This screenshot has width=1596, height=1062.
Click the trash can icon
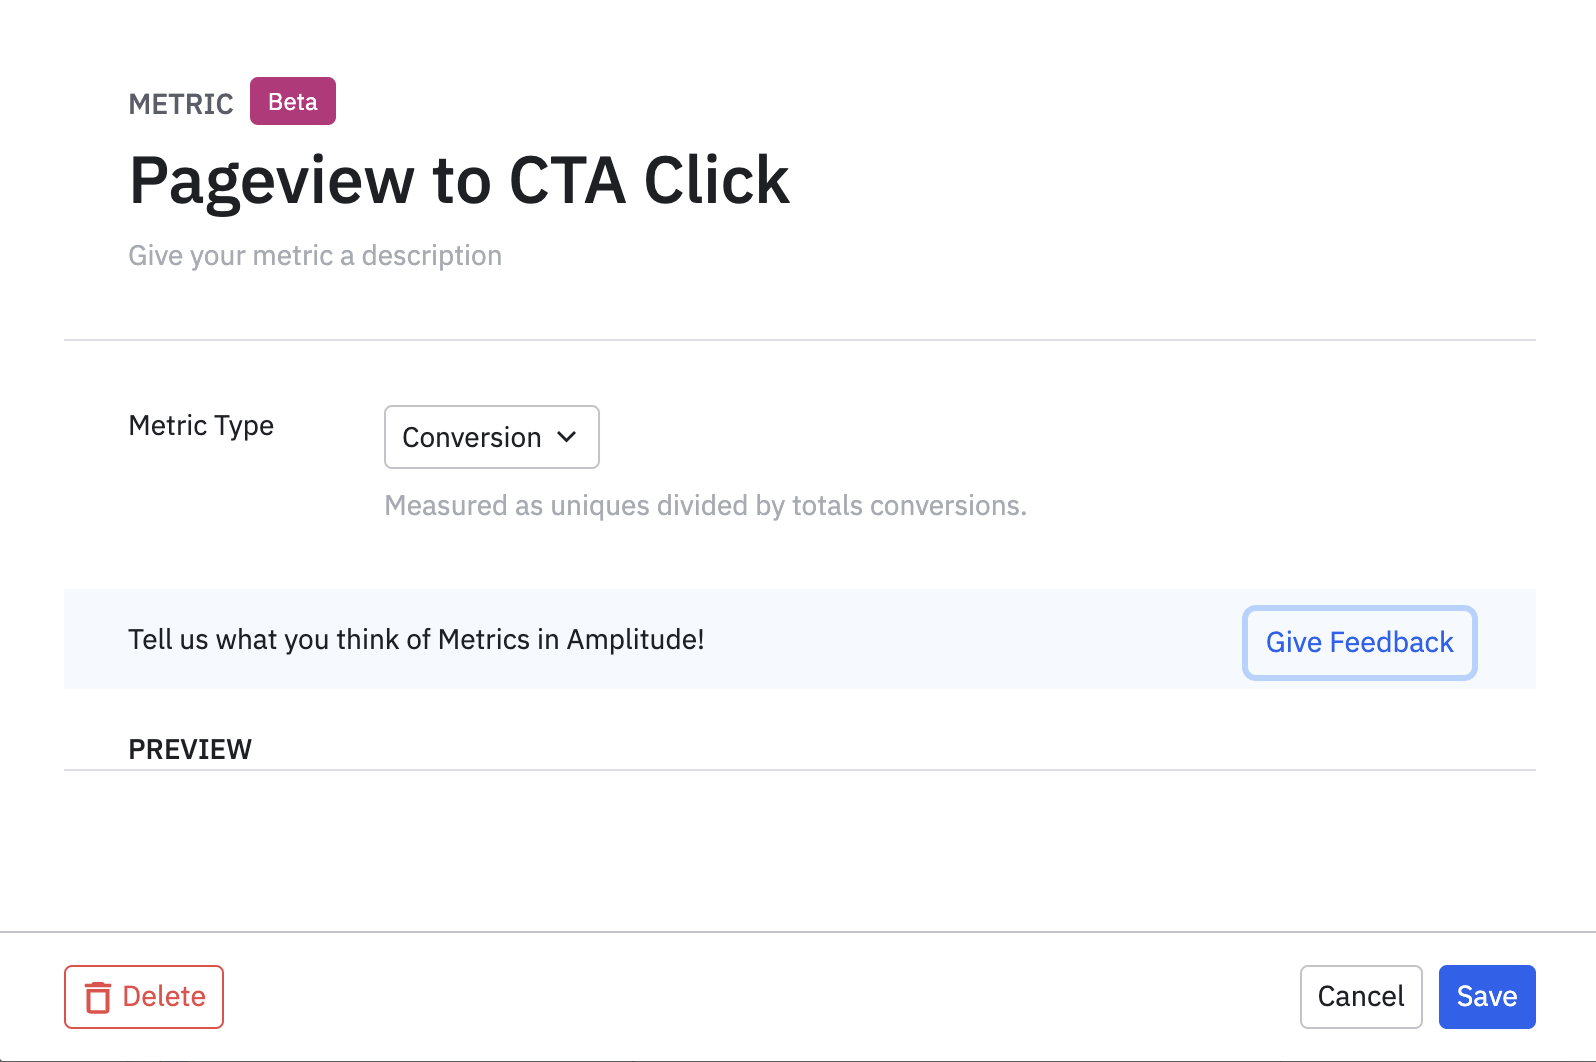click(x=98, y=997)
